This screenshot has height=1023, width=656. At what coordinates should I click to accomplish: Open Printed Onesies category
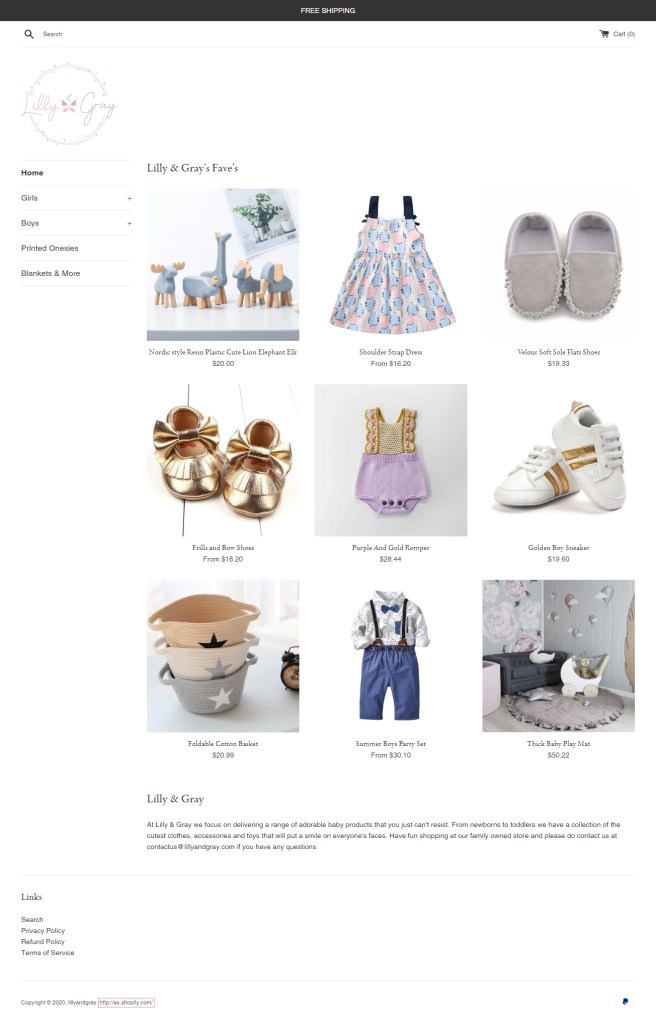[x=50, y=248]
